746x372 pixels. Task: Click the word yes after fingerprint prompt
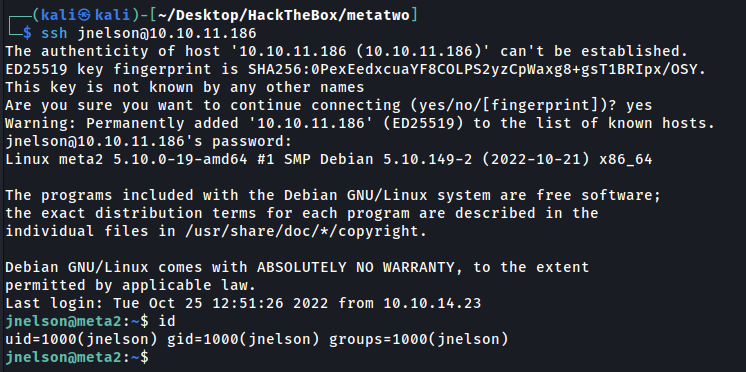click(x=638, y=106)
